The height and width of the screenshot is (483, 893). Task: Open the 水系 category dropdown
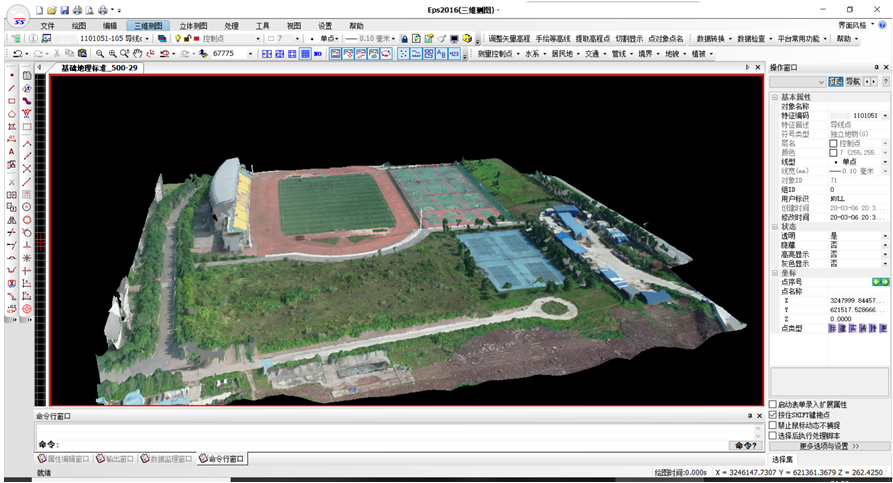535,54
